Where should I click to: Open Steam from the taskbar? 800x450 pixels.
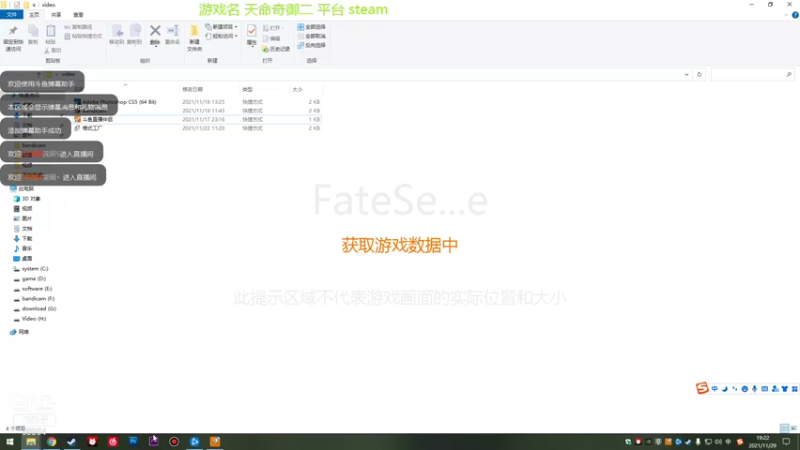click(71, 442)
